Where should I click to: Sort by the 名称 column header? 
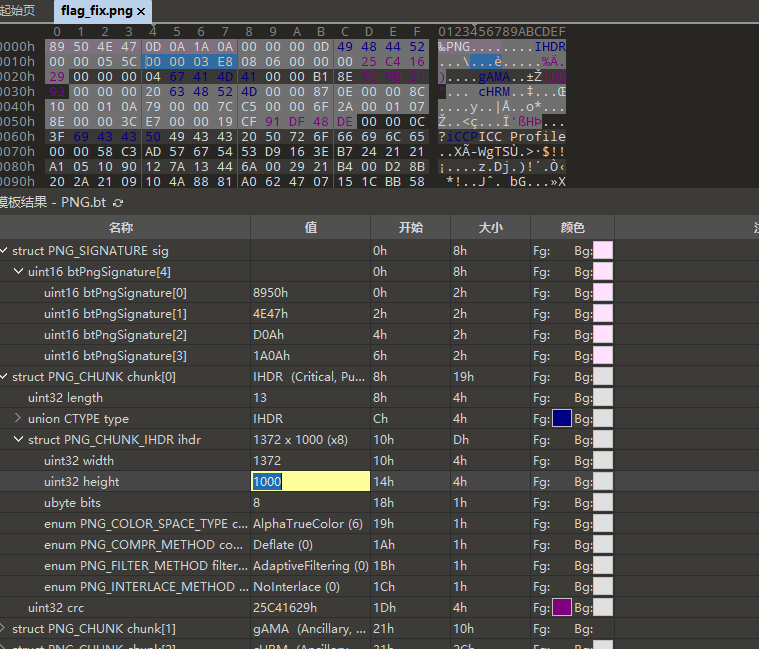[x=120, y=228]
